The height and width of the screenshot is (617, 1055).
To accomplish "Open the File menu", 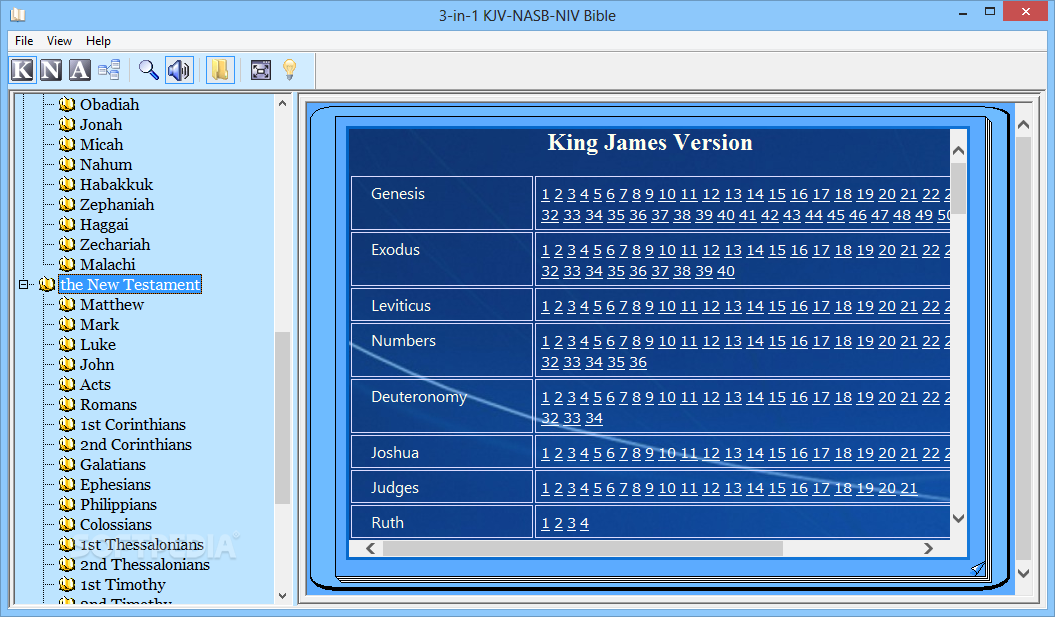I will click(24, 40).
